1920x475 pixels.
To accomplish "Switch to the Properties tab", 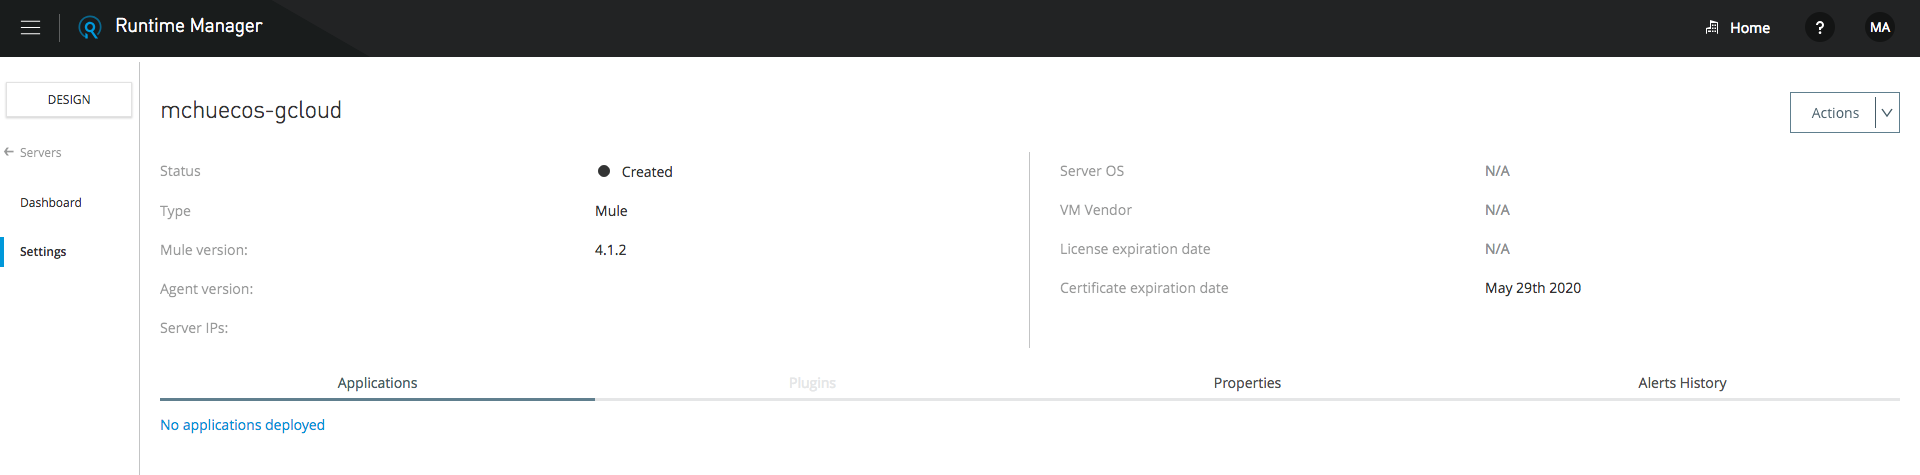I will tap(1247, 383).
